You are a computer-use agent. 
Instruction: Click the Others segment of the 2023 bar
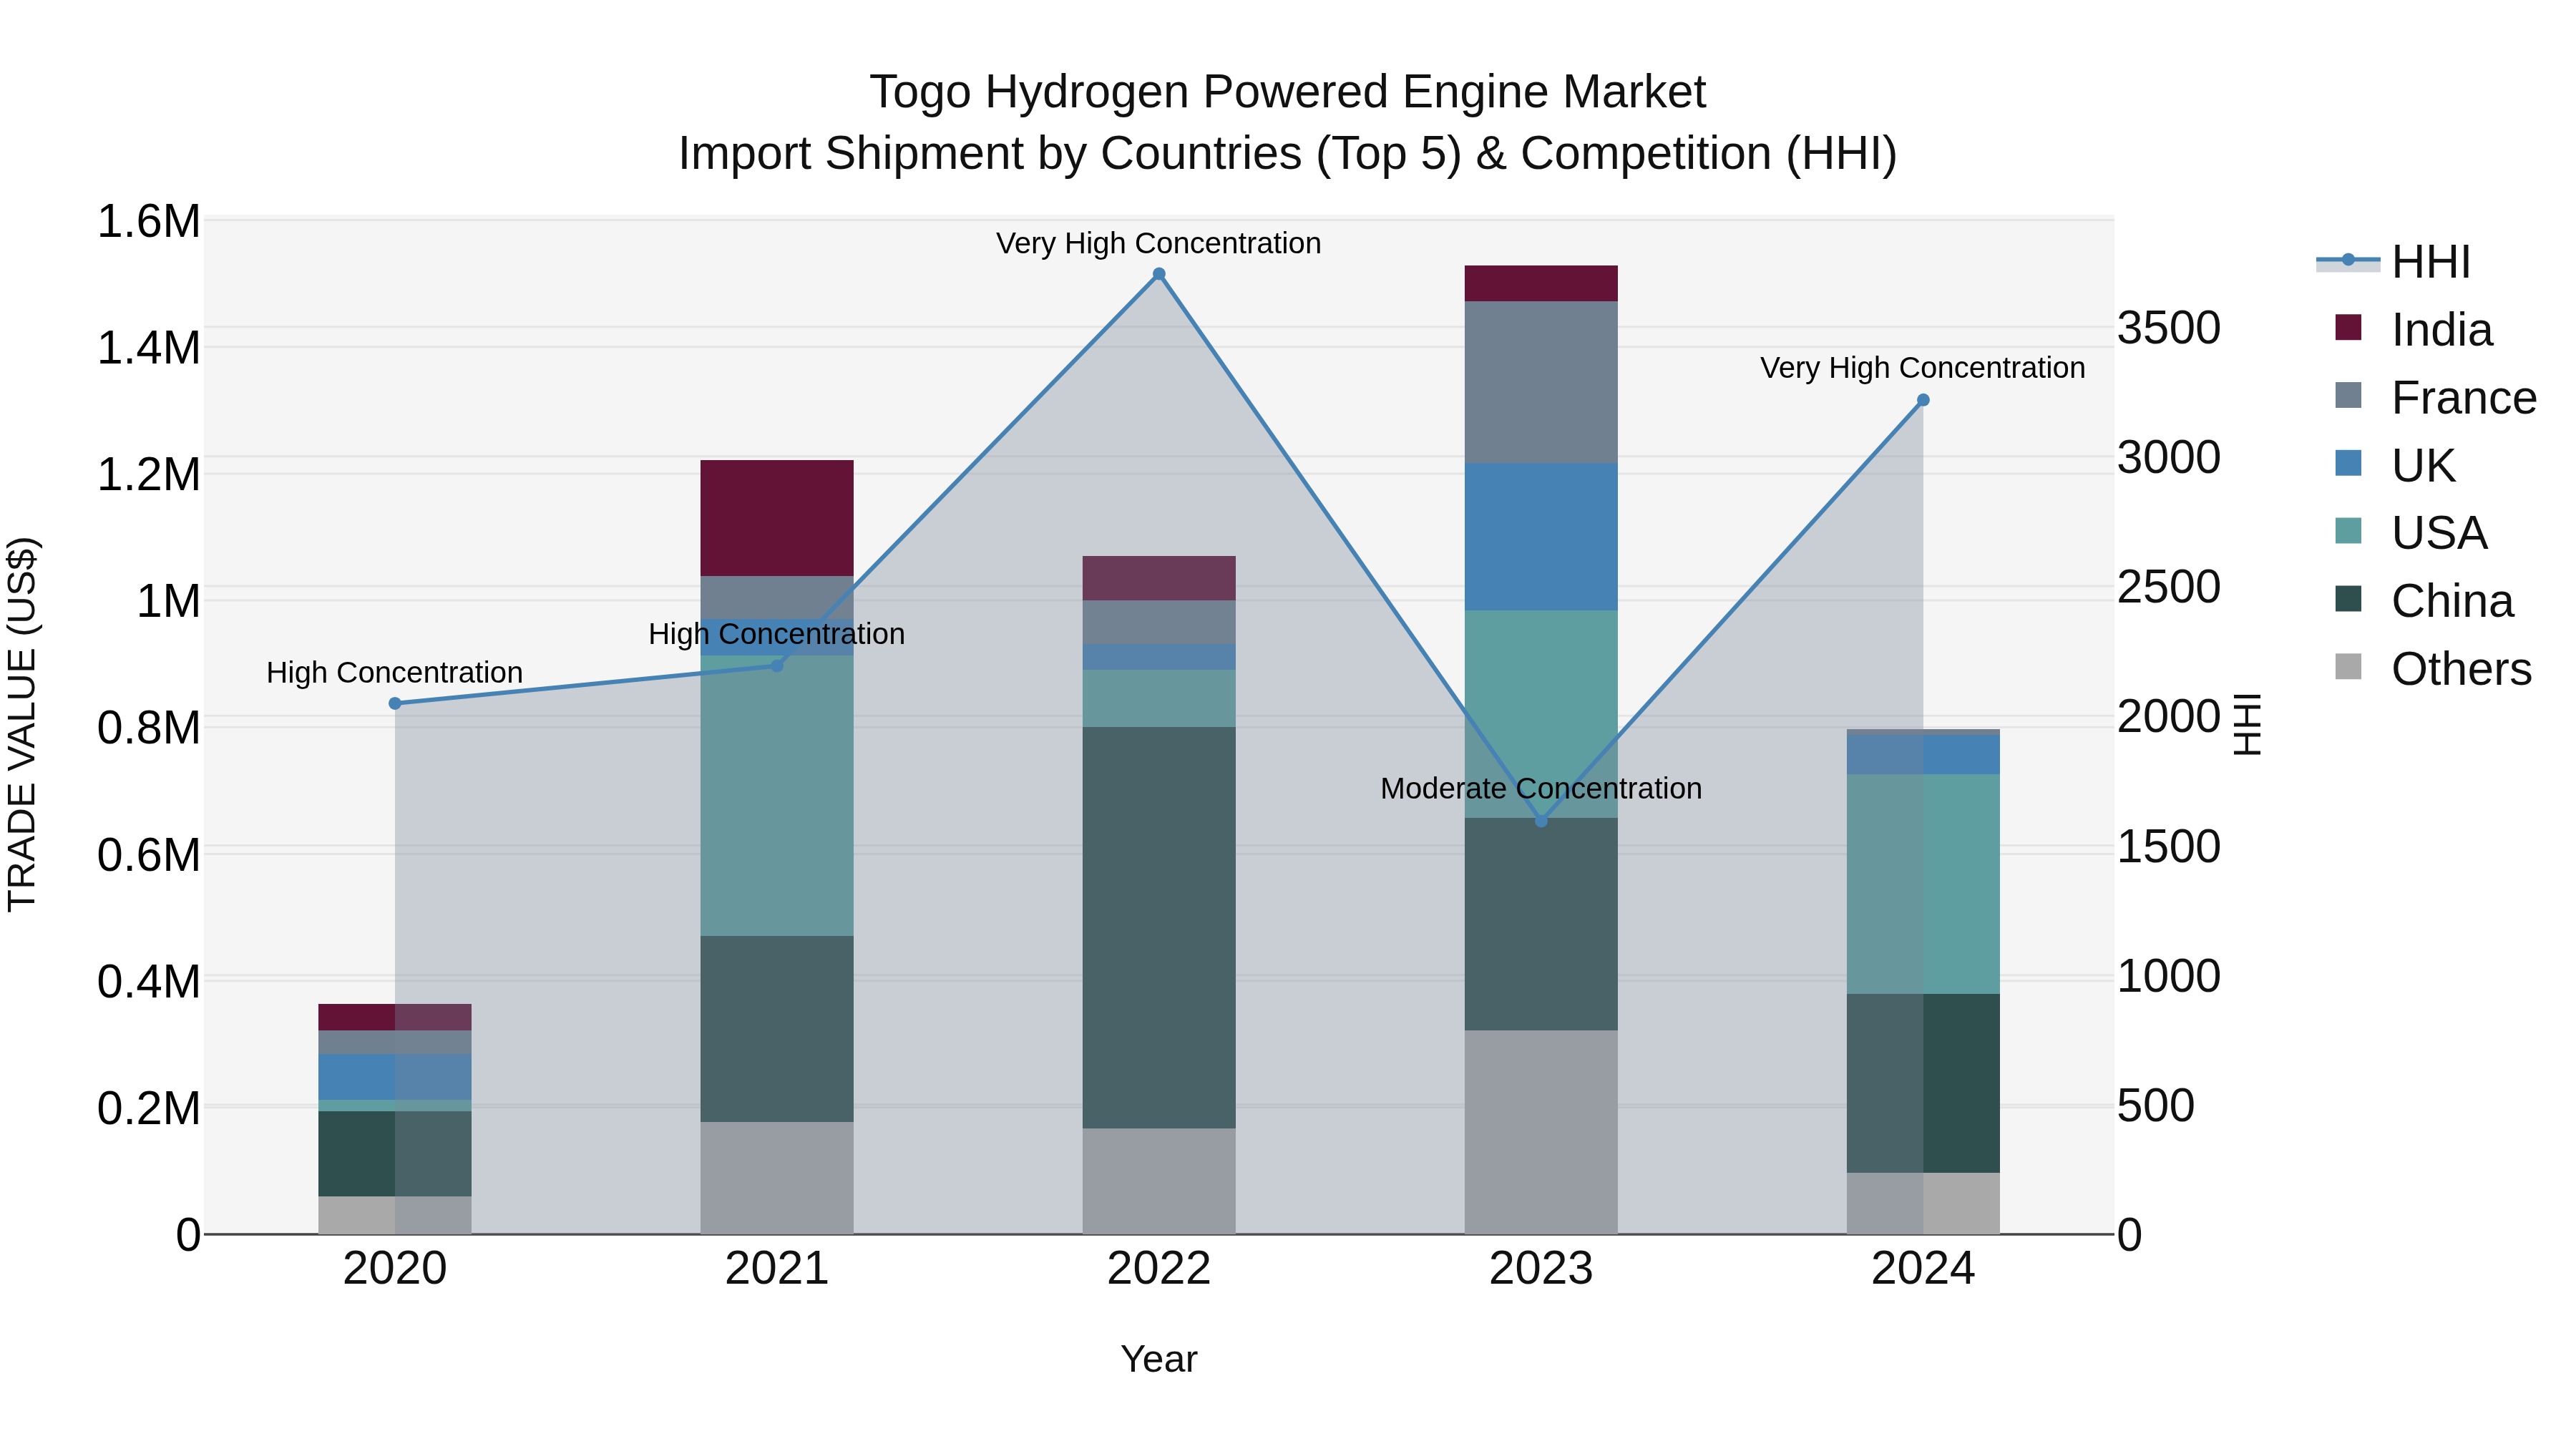pos(1541,1132)
